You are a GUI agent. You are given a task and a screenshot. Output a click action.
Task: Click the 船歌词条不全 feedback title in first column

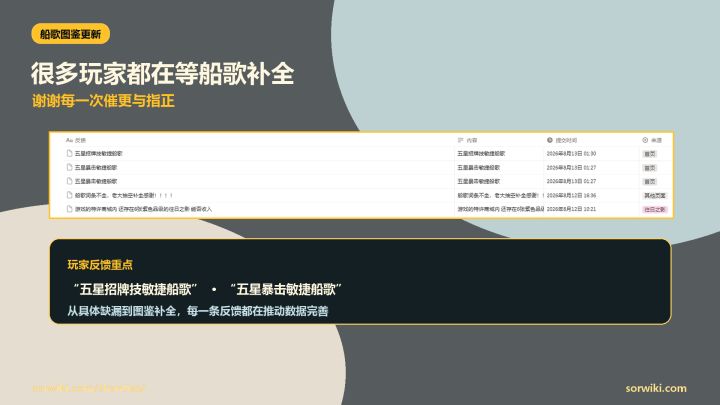124,195
